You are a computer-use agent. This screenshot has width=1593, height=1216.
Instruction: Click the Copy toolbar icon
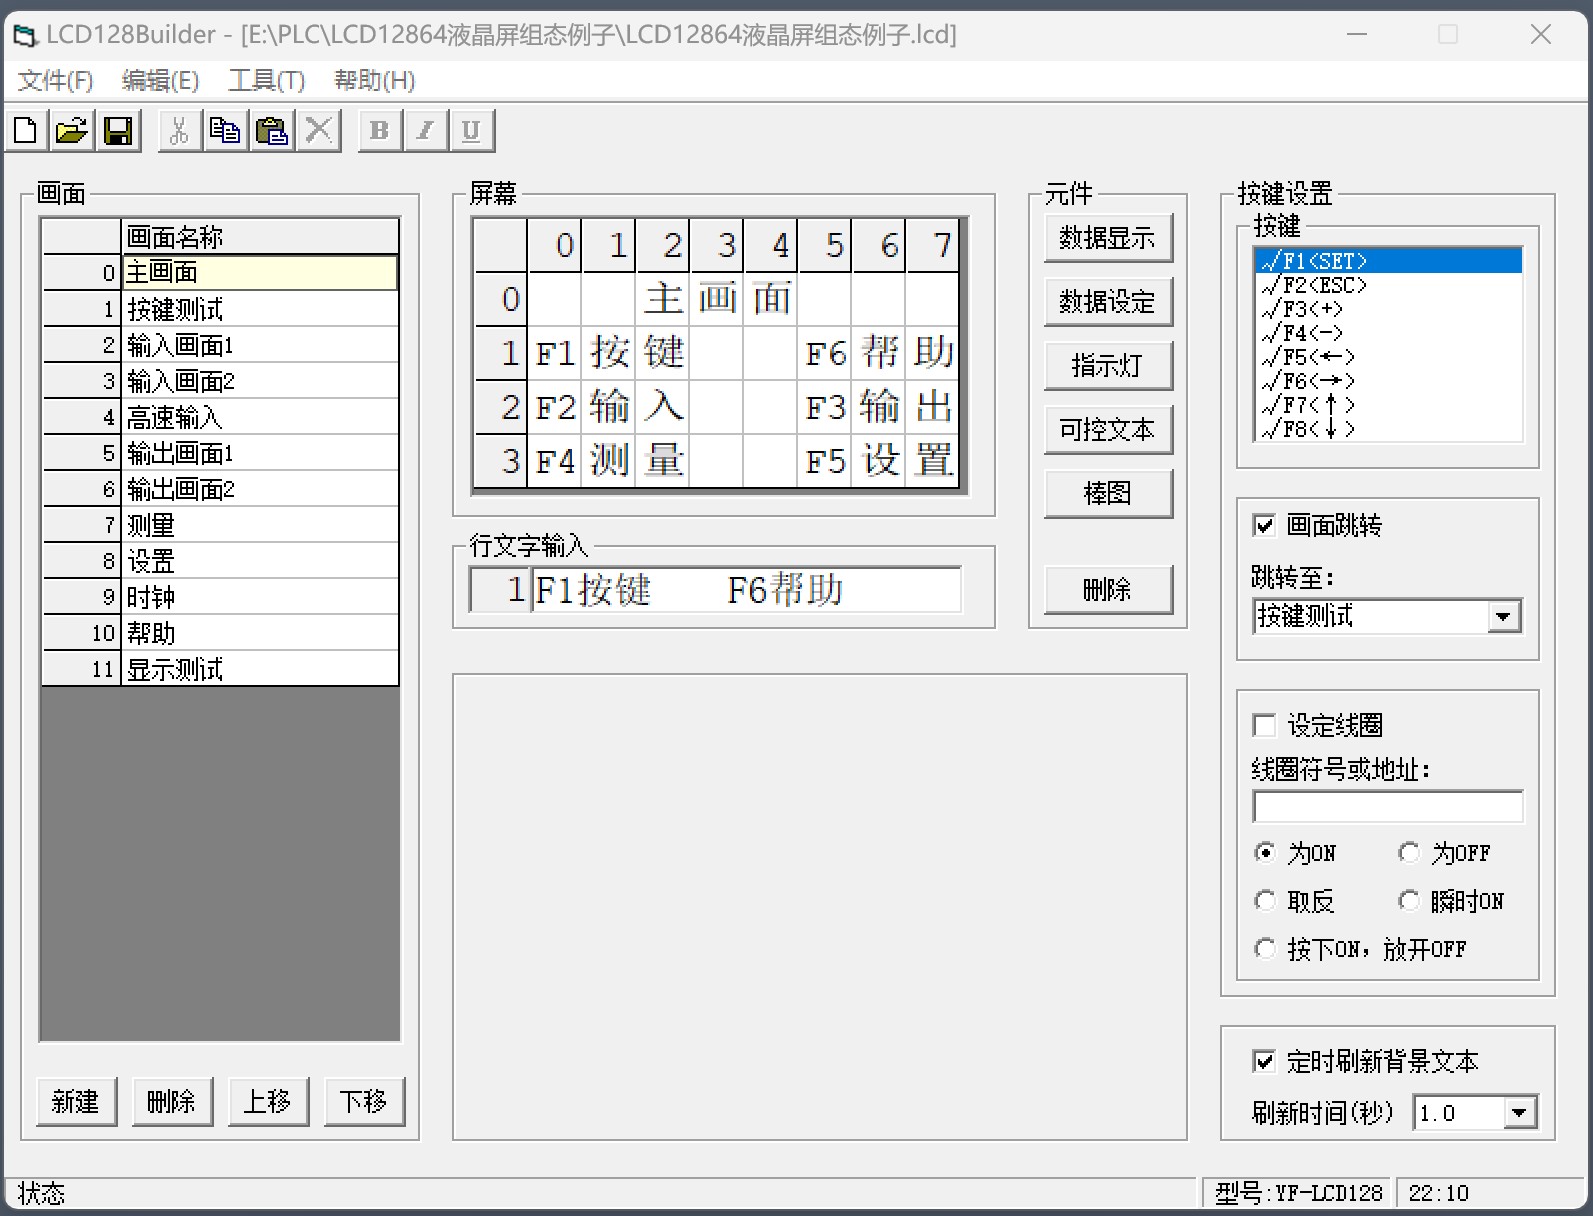(225, 131)
